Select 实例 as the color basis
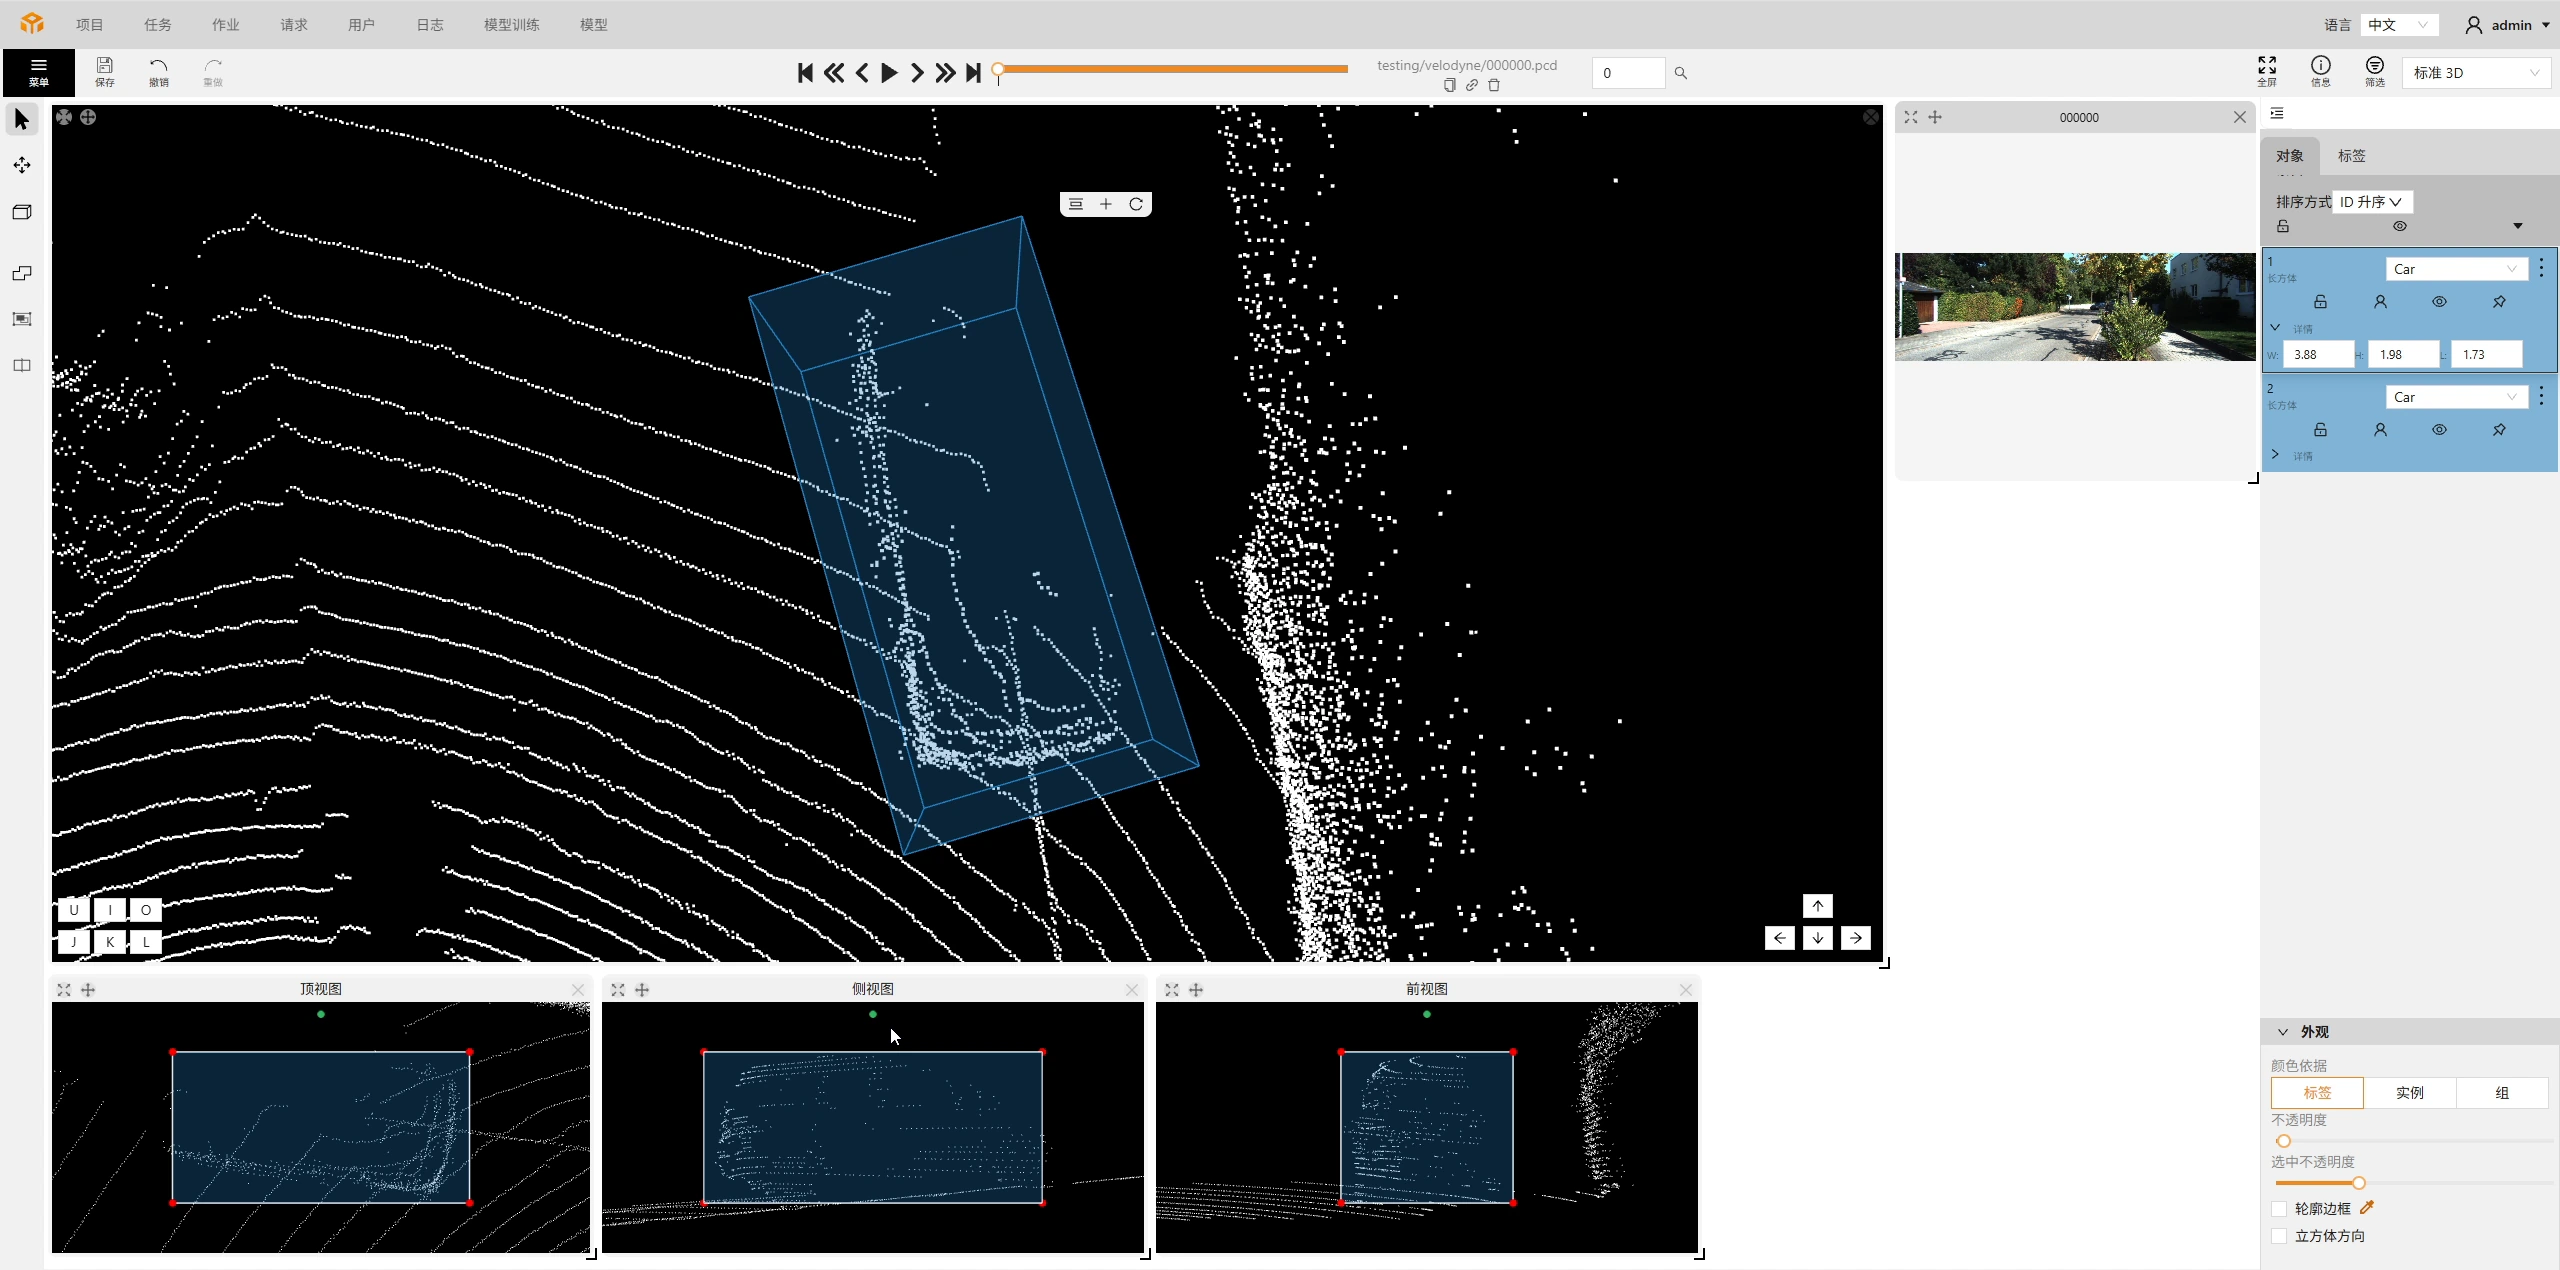Screen dimensions: 2560x1270 (x=2409, y=1093)
